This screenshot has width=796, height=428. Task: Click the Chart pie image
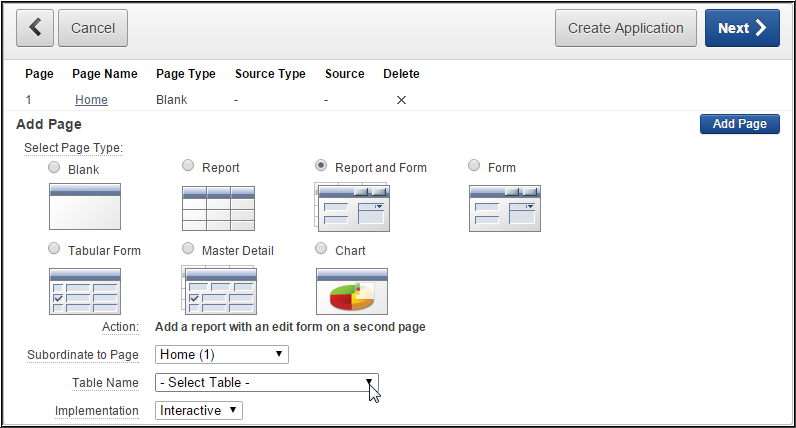pos(352,291)
